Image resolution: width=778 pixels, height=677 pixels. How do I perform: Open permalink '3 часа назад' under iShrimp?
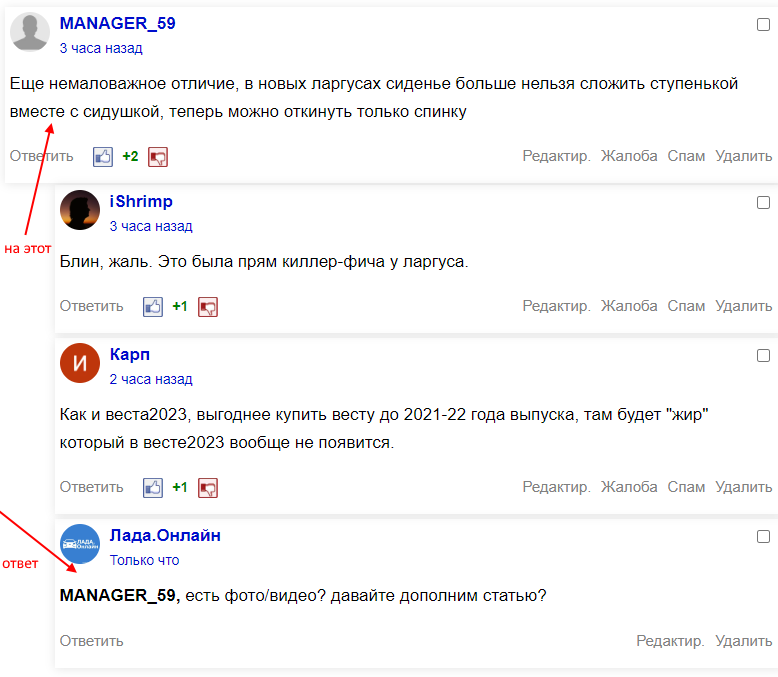coord(151,226)
